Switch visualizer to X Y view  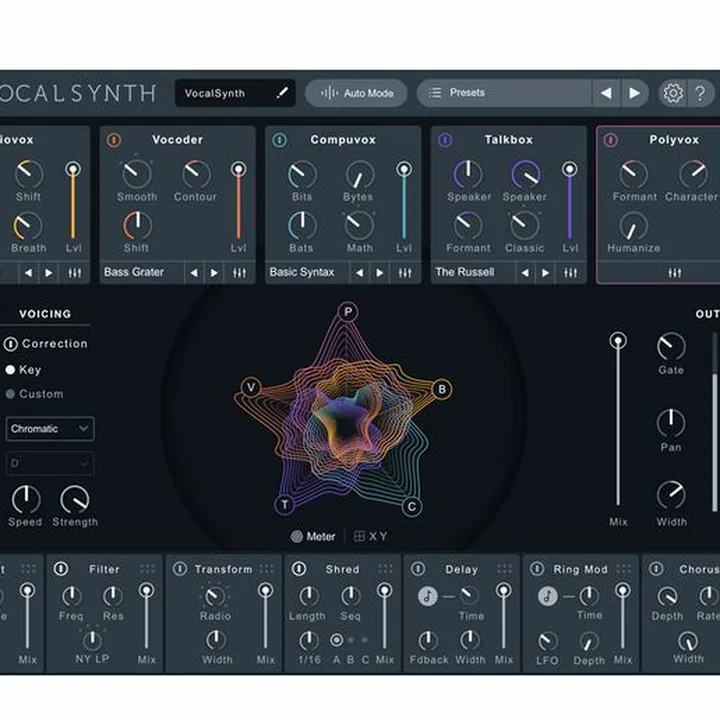point(371,536)
